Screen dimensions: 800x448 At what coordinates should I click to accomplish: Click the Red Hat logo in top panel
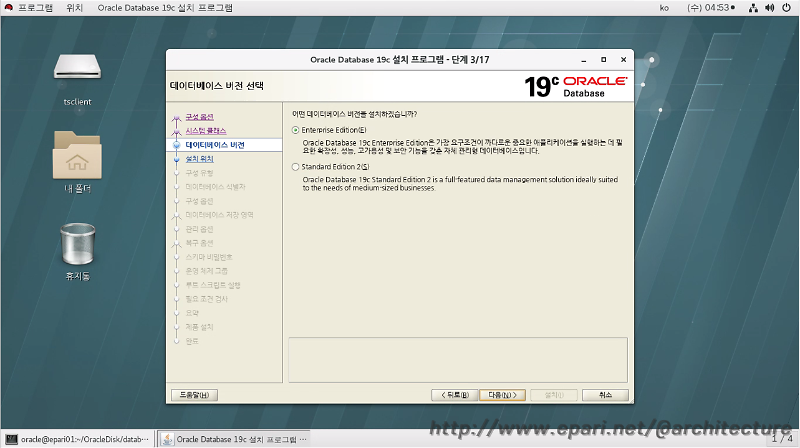[8, 8]
